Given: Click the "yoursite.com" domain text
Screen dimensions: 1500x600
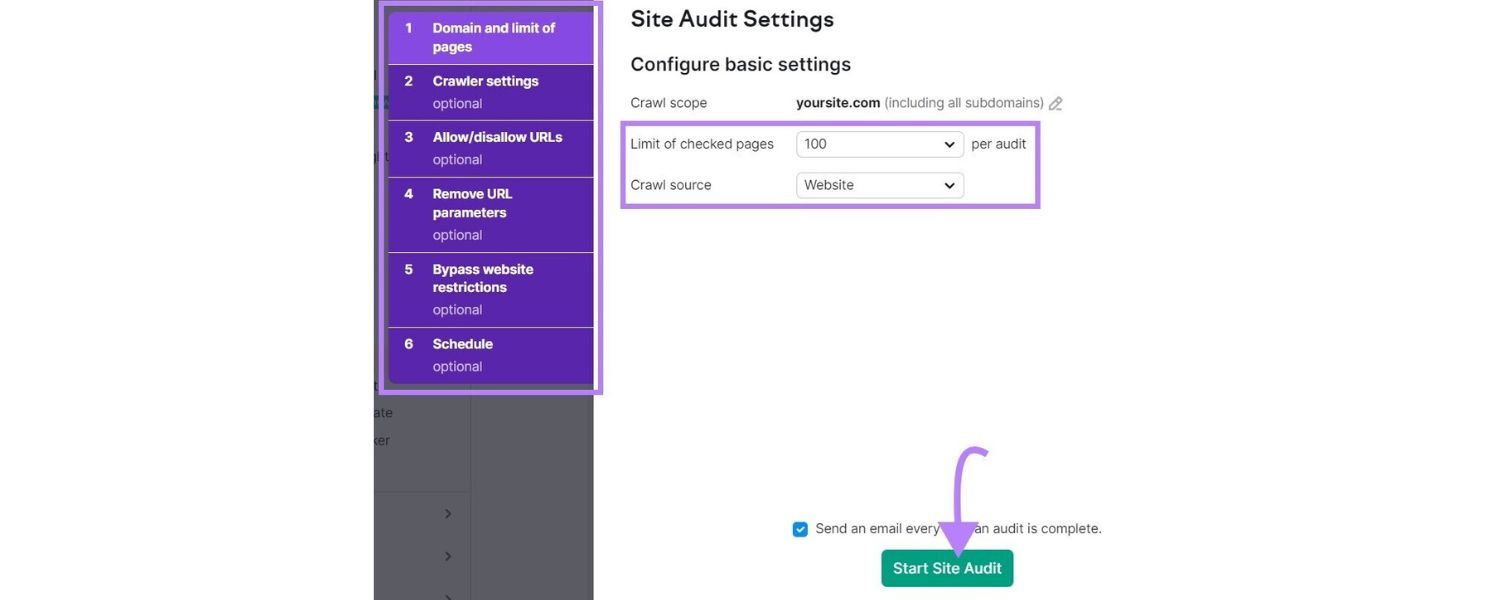Looking at the screenshot, I should click(x=837, y=102).
